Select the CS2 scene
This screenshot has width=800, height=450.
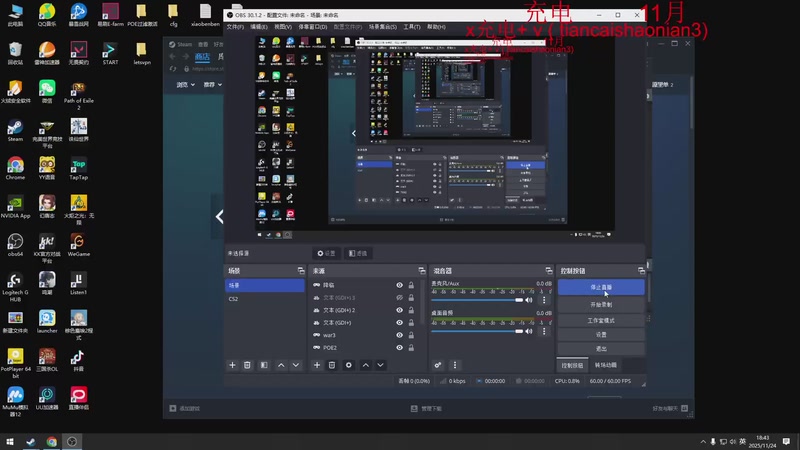pyautogui.click(x=265, y=298)
